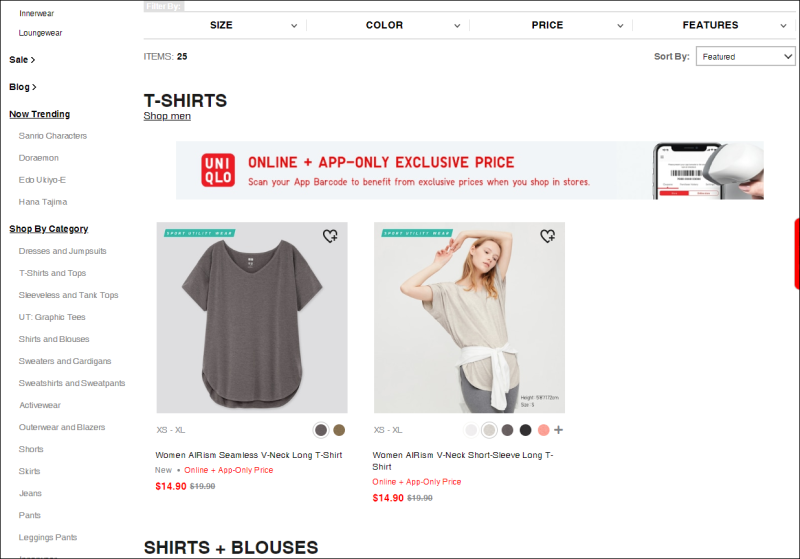This screenshot has width=800, height=559.
Task: Follow the Shop men link
Action: (x=167, y=116)
